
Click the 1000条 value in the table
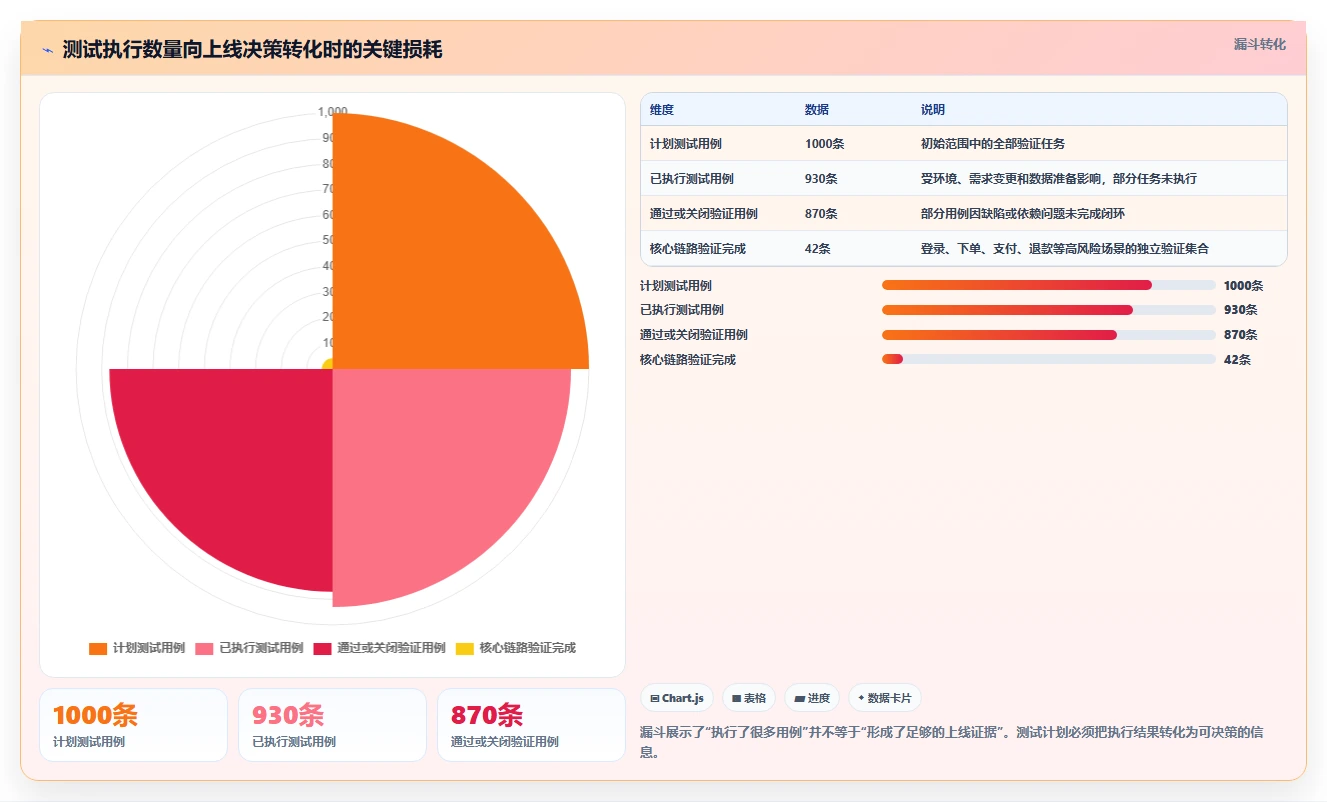point(825,144)
